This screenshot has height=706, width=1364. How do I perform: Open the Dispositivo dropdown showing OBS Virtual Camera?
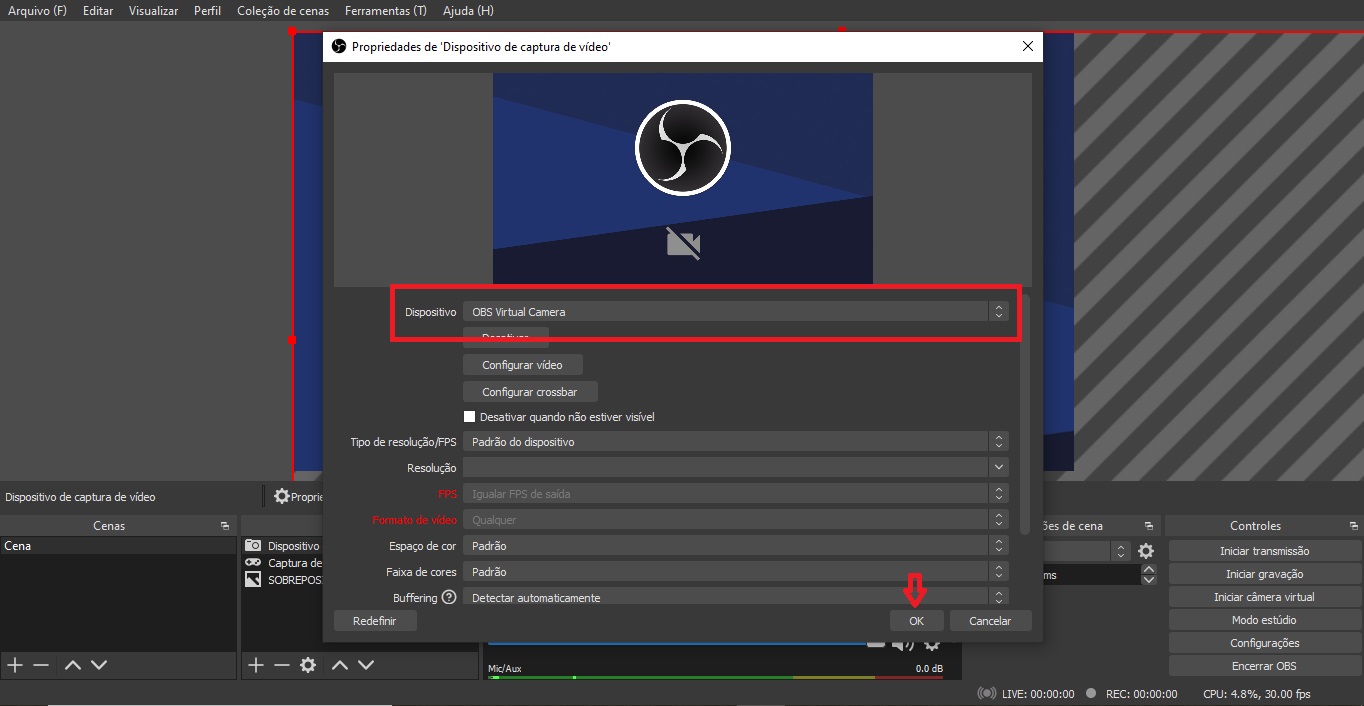pos(734,312)
